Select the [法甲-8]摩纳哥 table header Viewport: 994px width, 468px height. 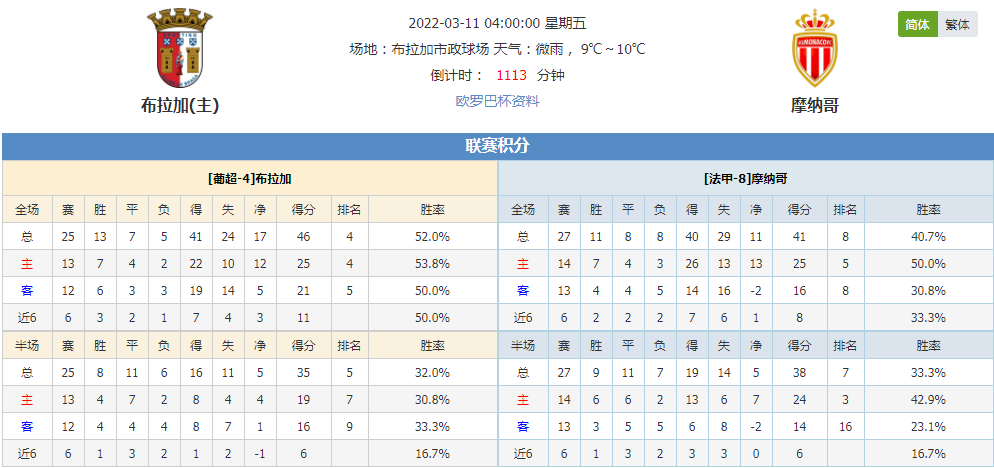pos(746,179)
